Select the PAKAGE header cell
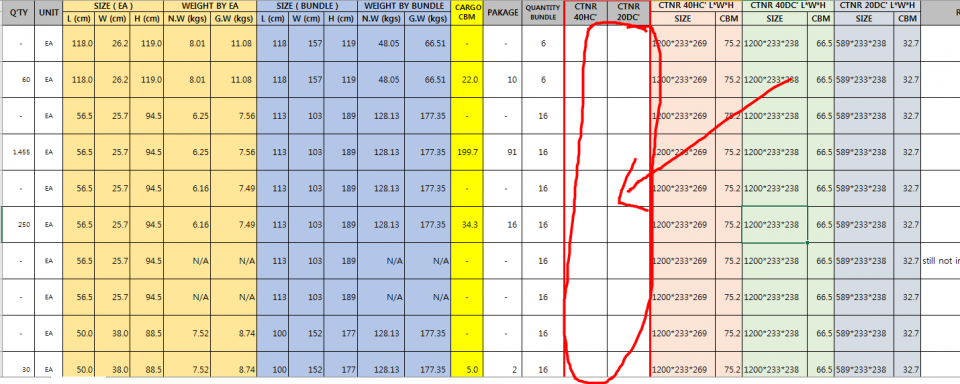Image resolution: width=960 pixels, height=384 pixels. click(x=503, y=13)
